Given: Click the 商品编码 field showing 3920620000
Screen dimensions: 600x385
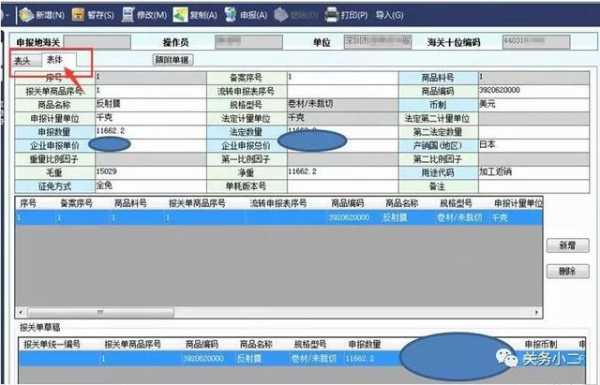Looking at the screenshot, I should tap(534, 91).
